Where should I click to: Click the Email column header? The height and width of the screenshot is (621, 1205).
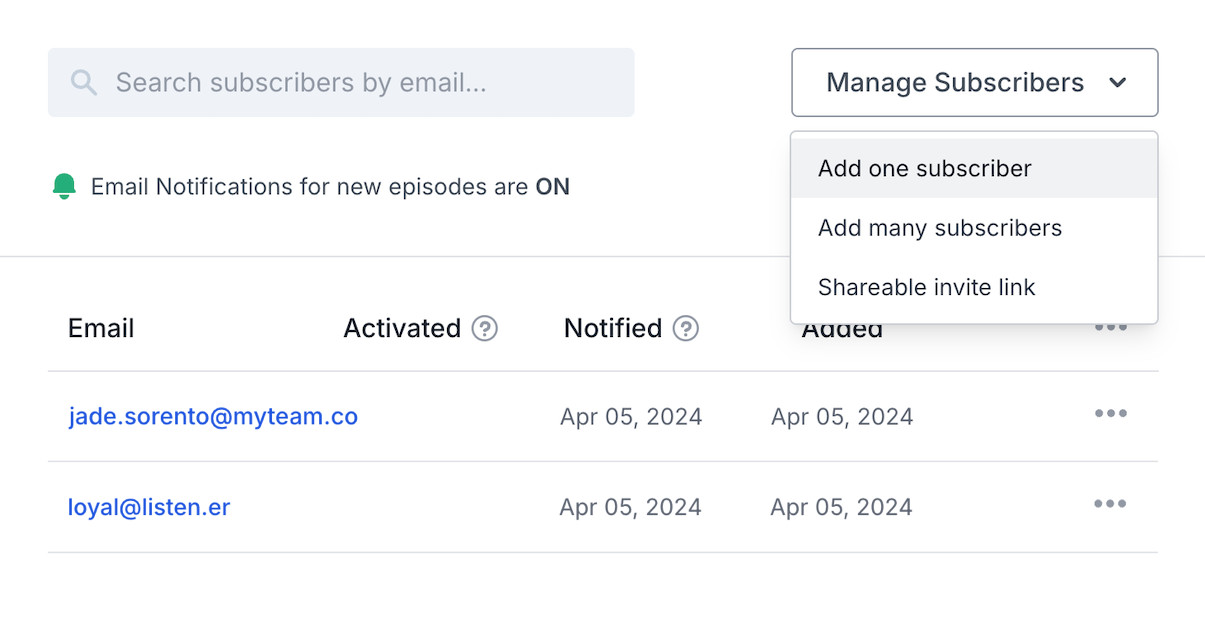pyautogui.click(x=101, y=328)
